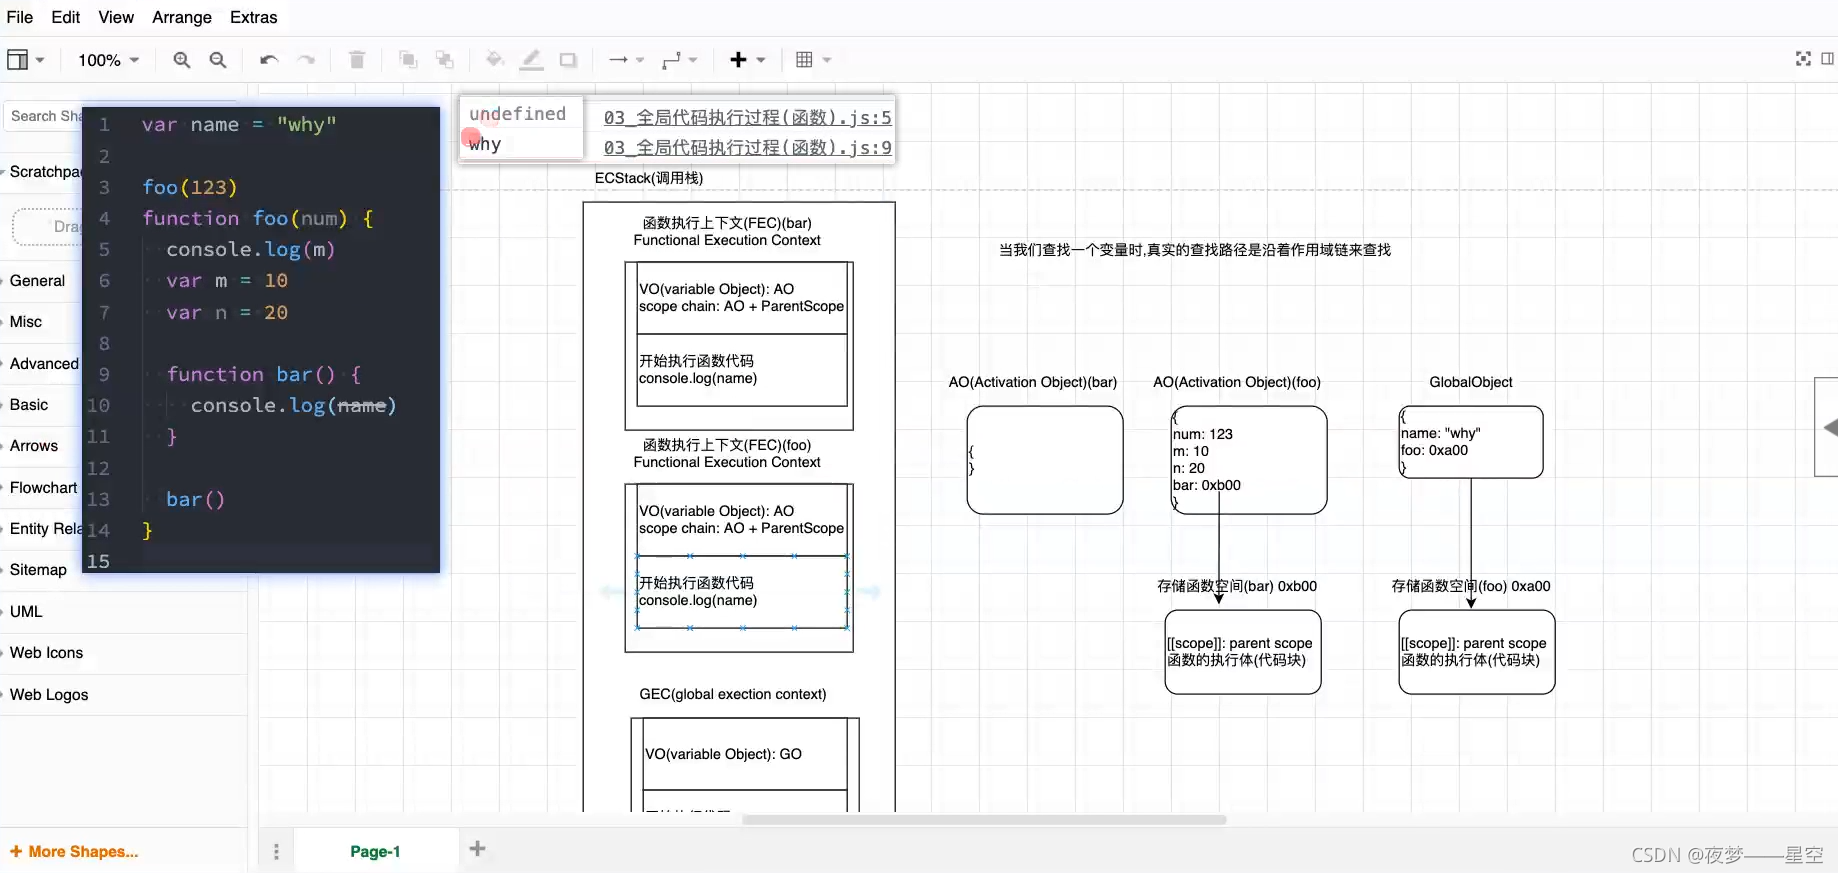
Task: Open the Extras menu
Action: point(254,17)
